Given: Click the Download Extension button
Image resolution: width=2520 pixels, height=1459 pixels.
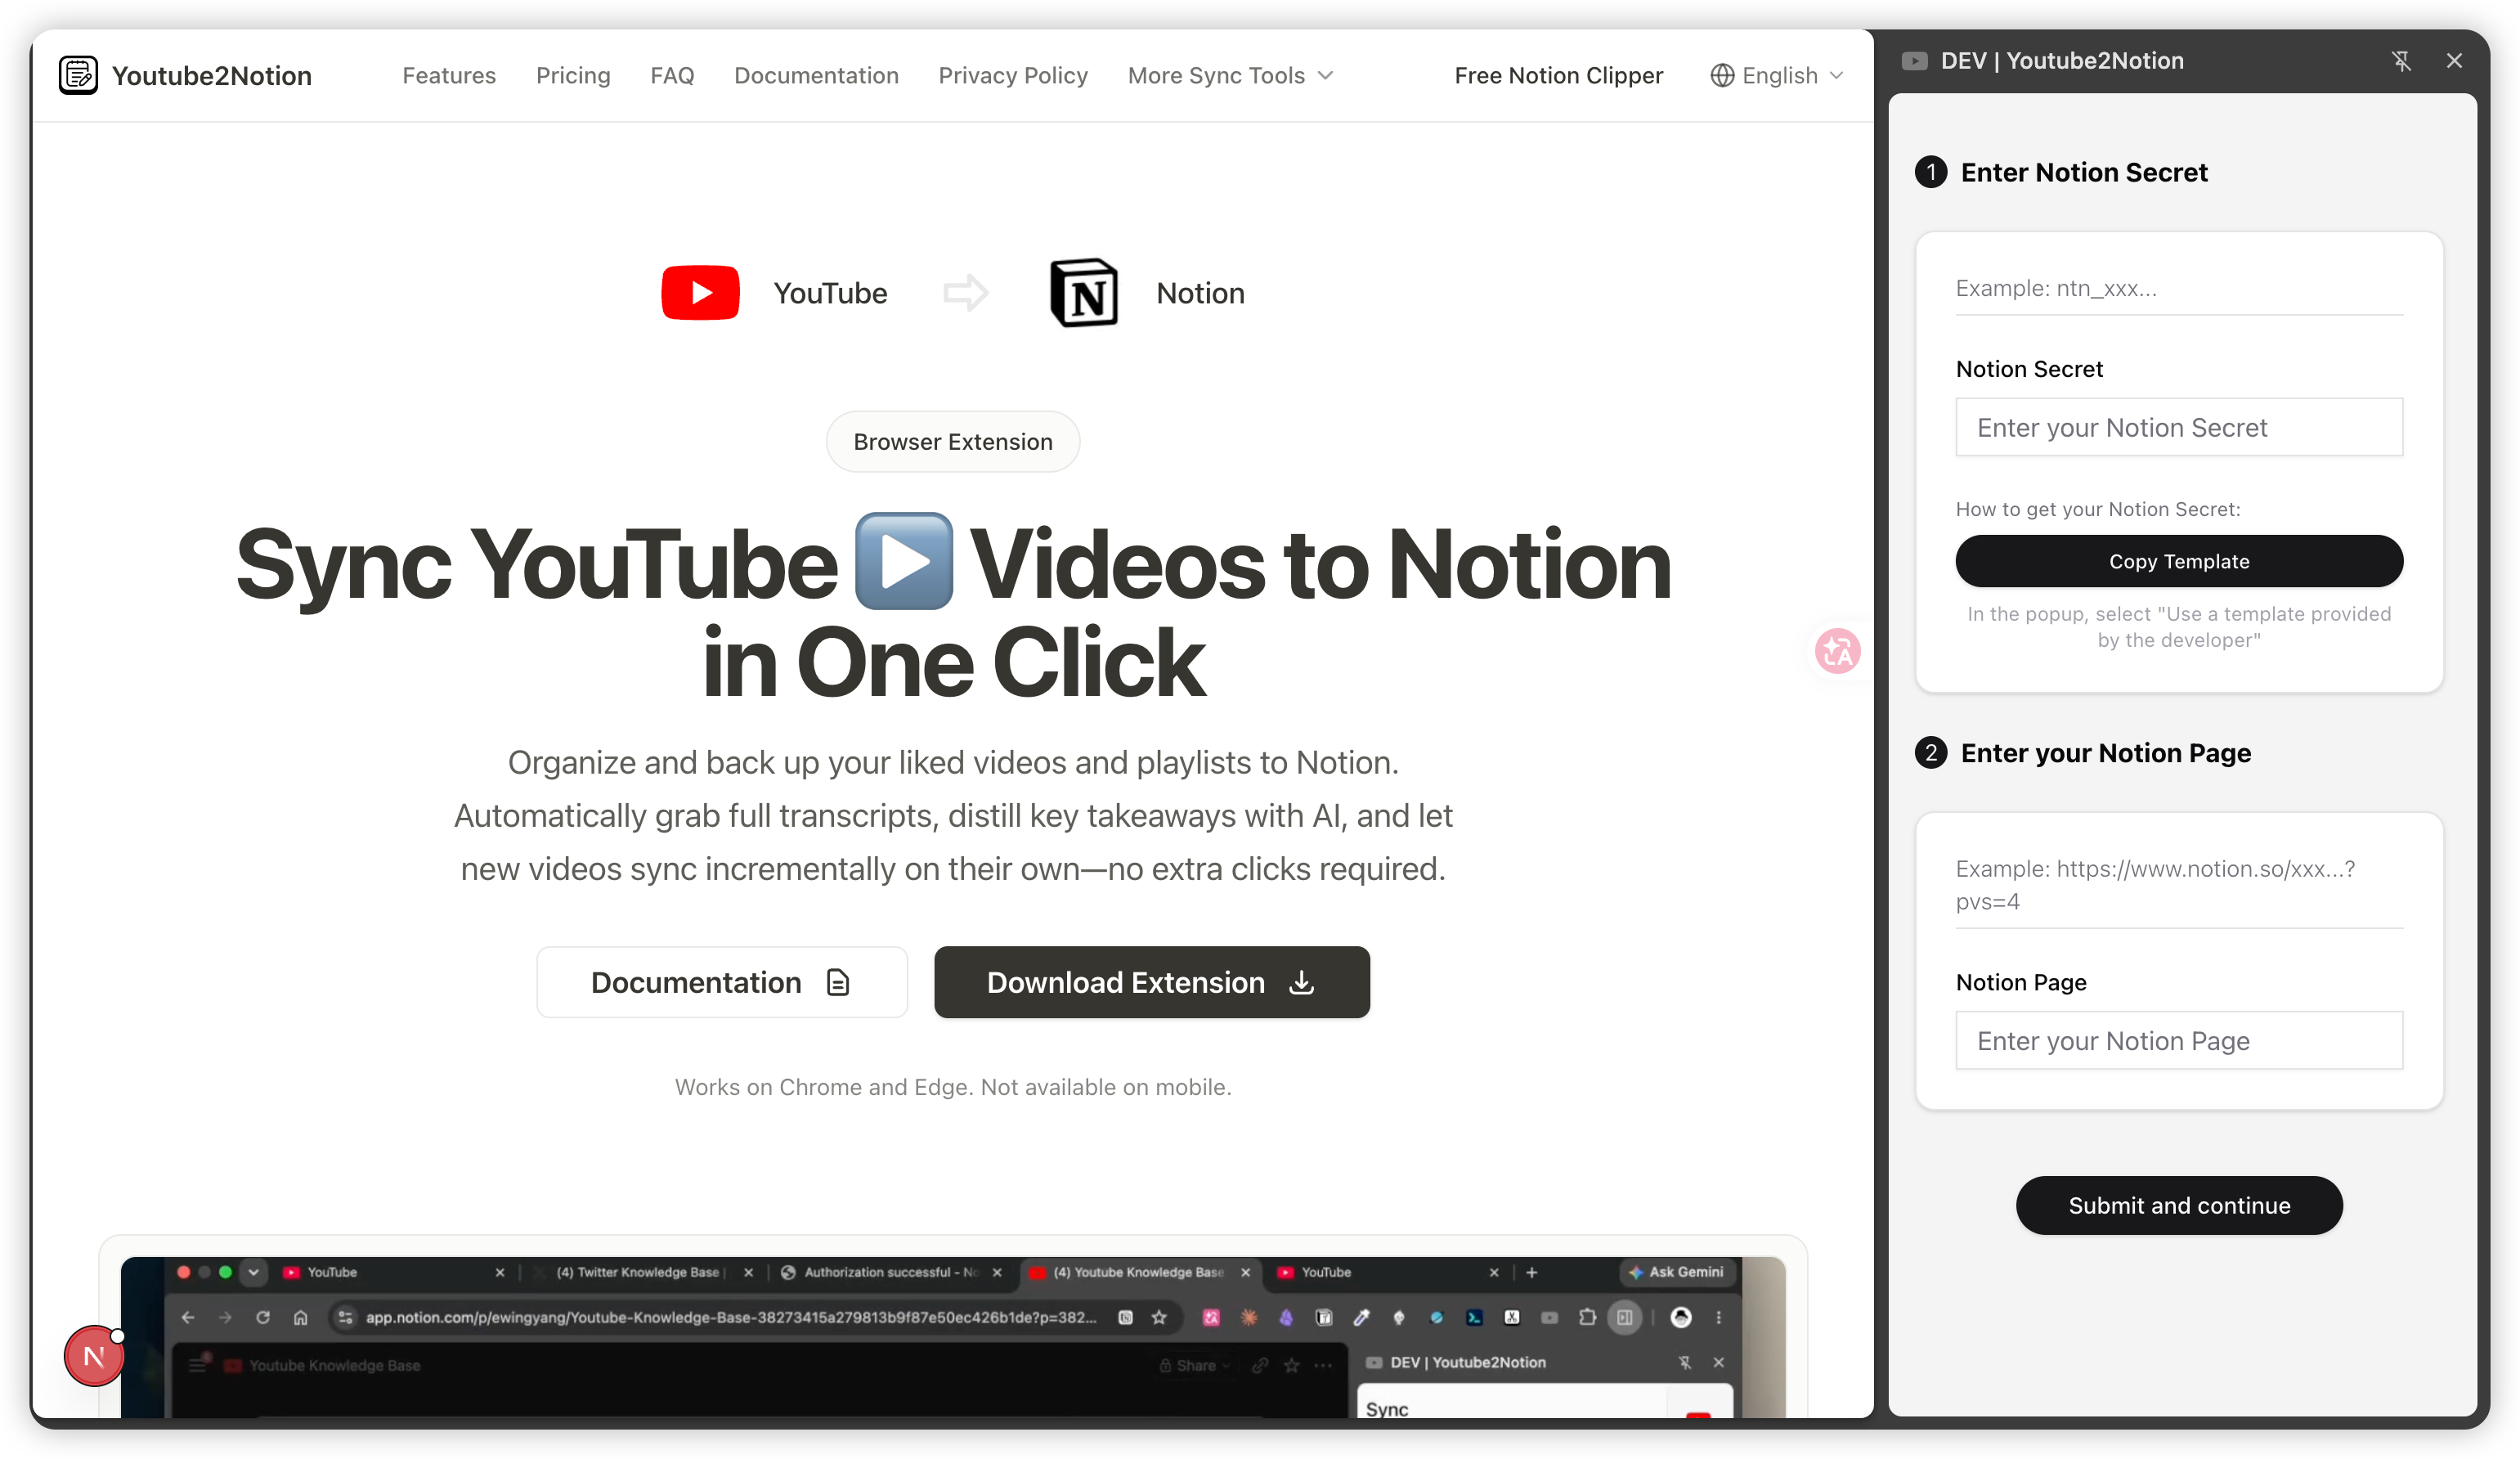Looking at the screenshot, I should pyautogui.click(x=1151, y=982).
